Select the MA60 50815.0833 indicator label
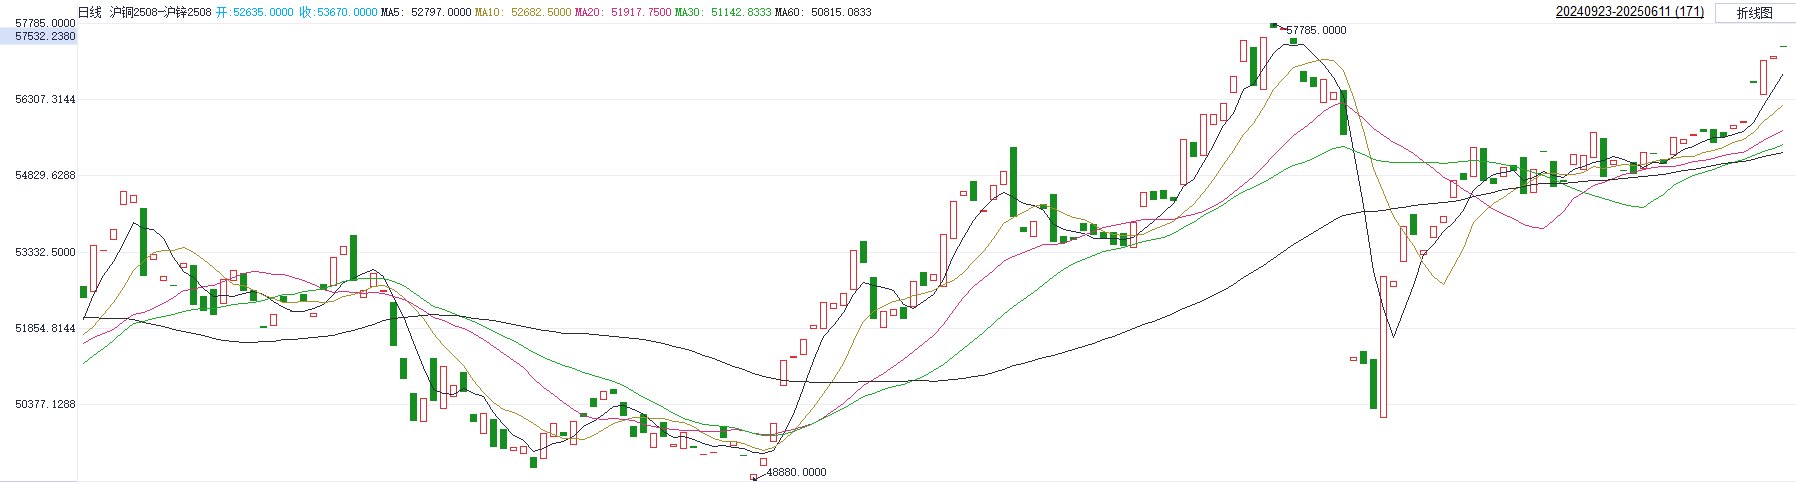1796x482 pixels. point(823,12)
